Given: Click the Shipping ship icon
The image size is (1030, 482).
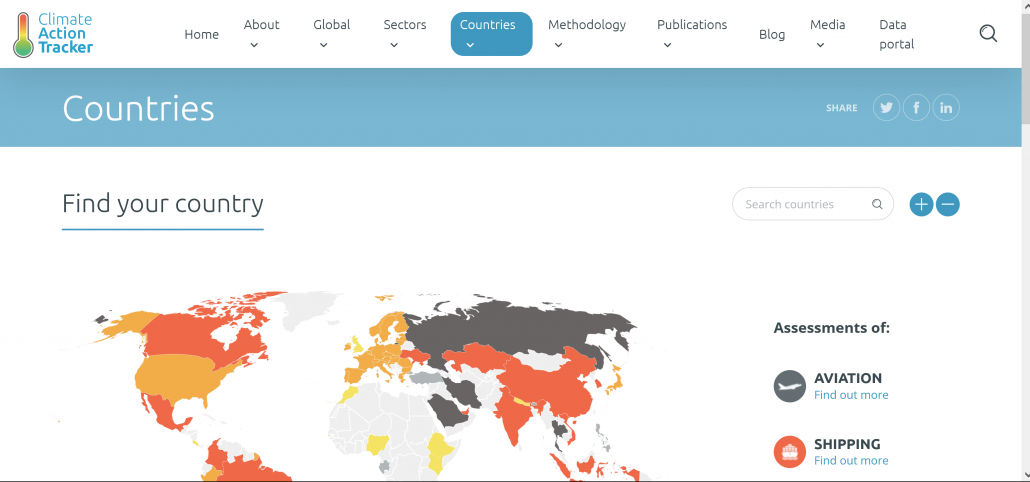Looking at the screenshot, I should coord(790,452).
